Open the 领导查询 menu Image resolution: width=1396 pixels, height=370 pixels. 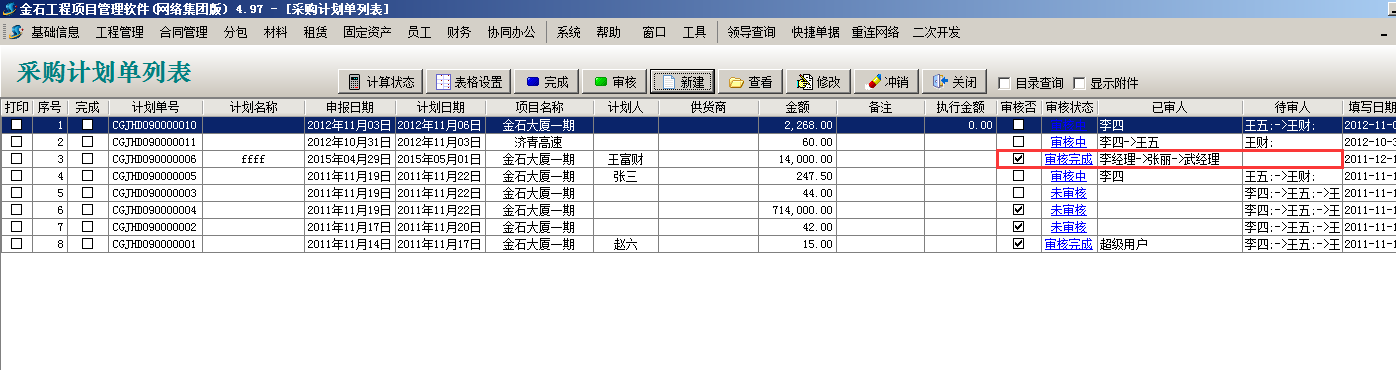tap(752, 32)
